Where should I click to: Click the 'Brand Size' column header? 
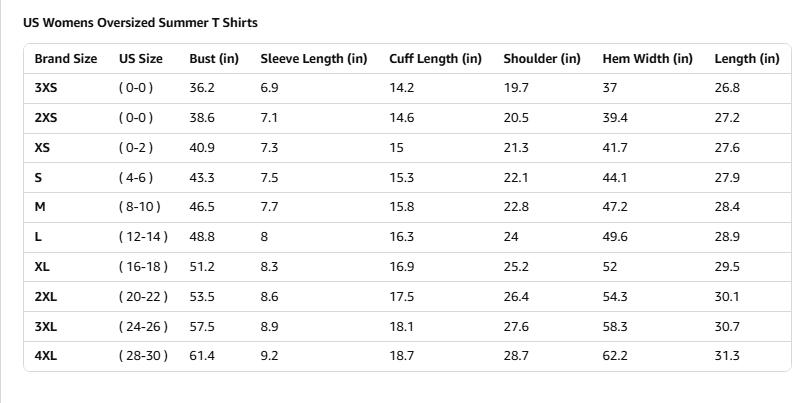pyautogui.click(x=66, y=59)
